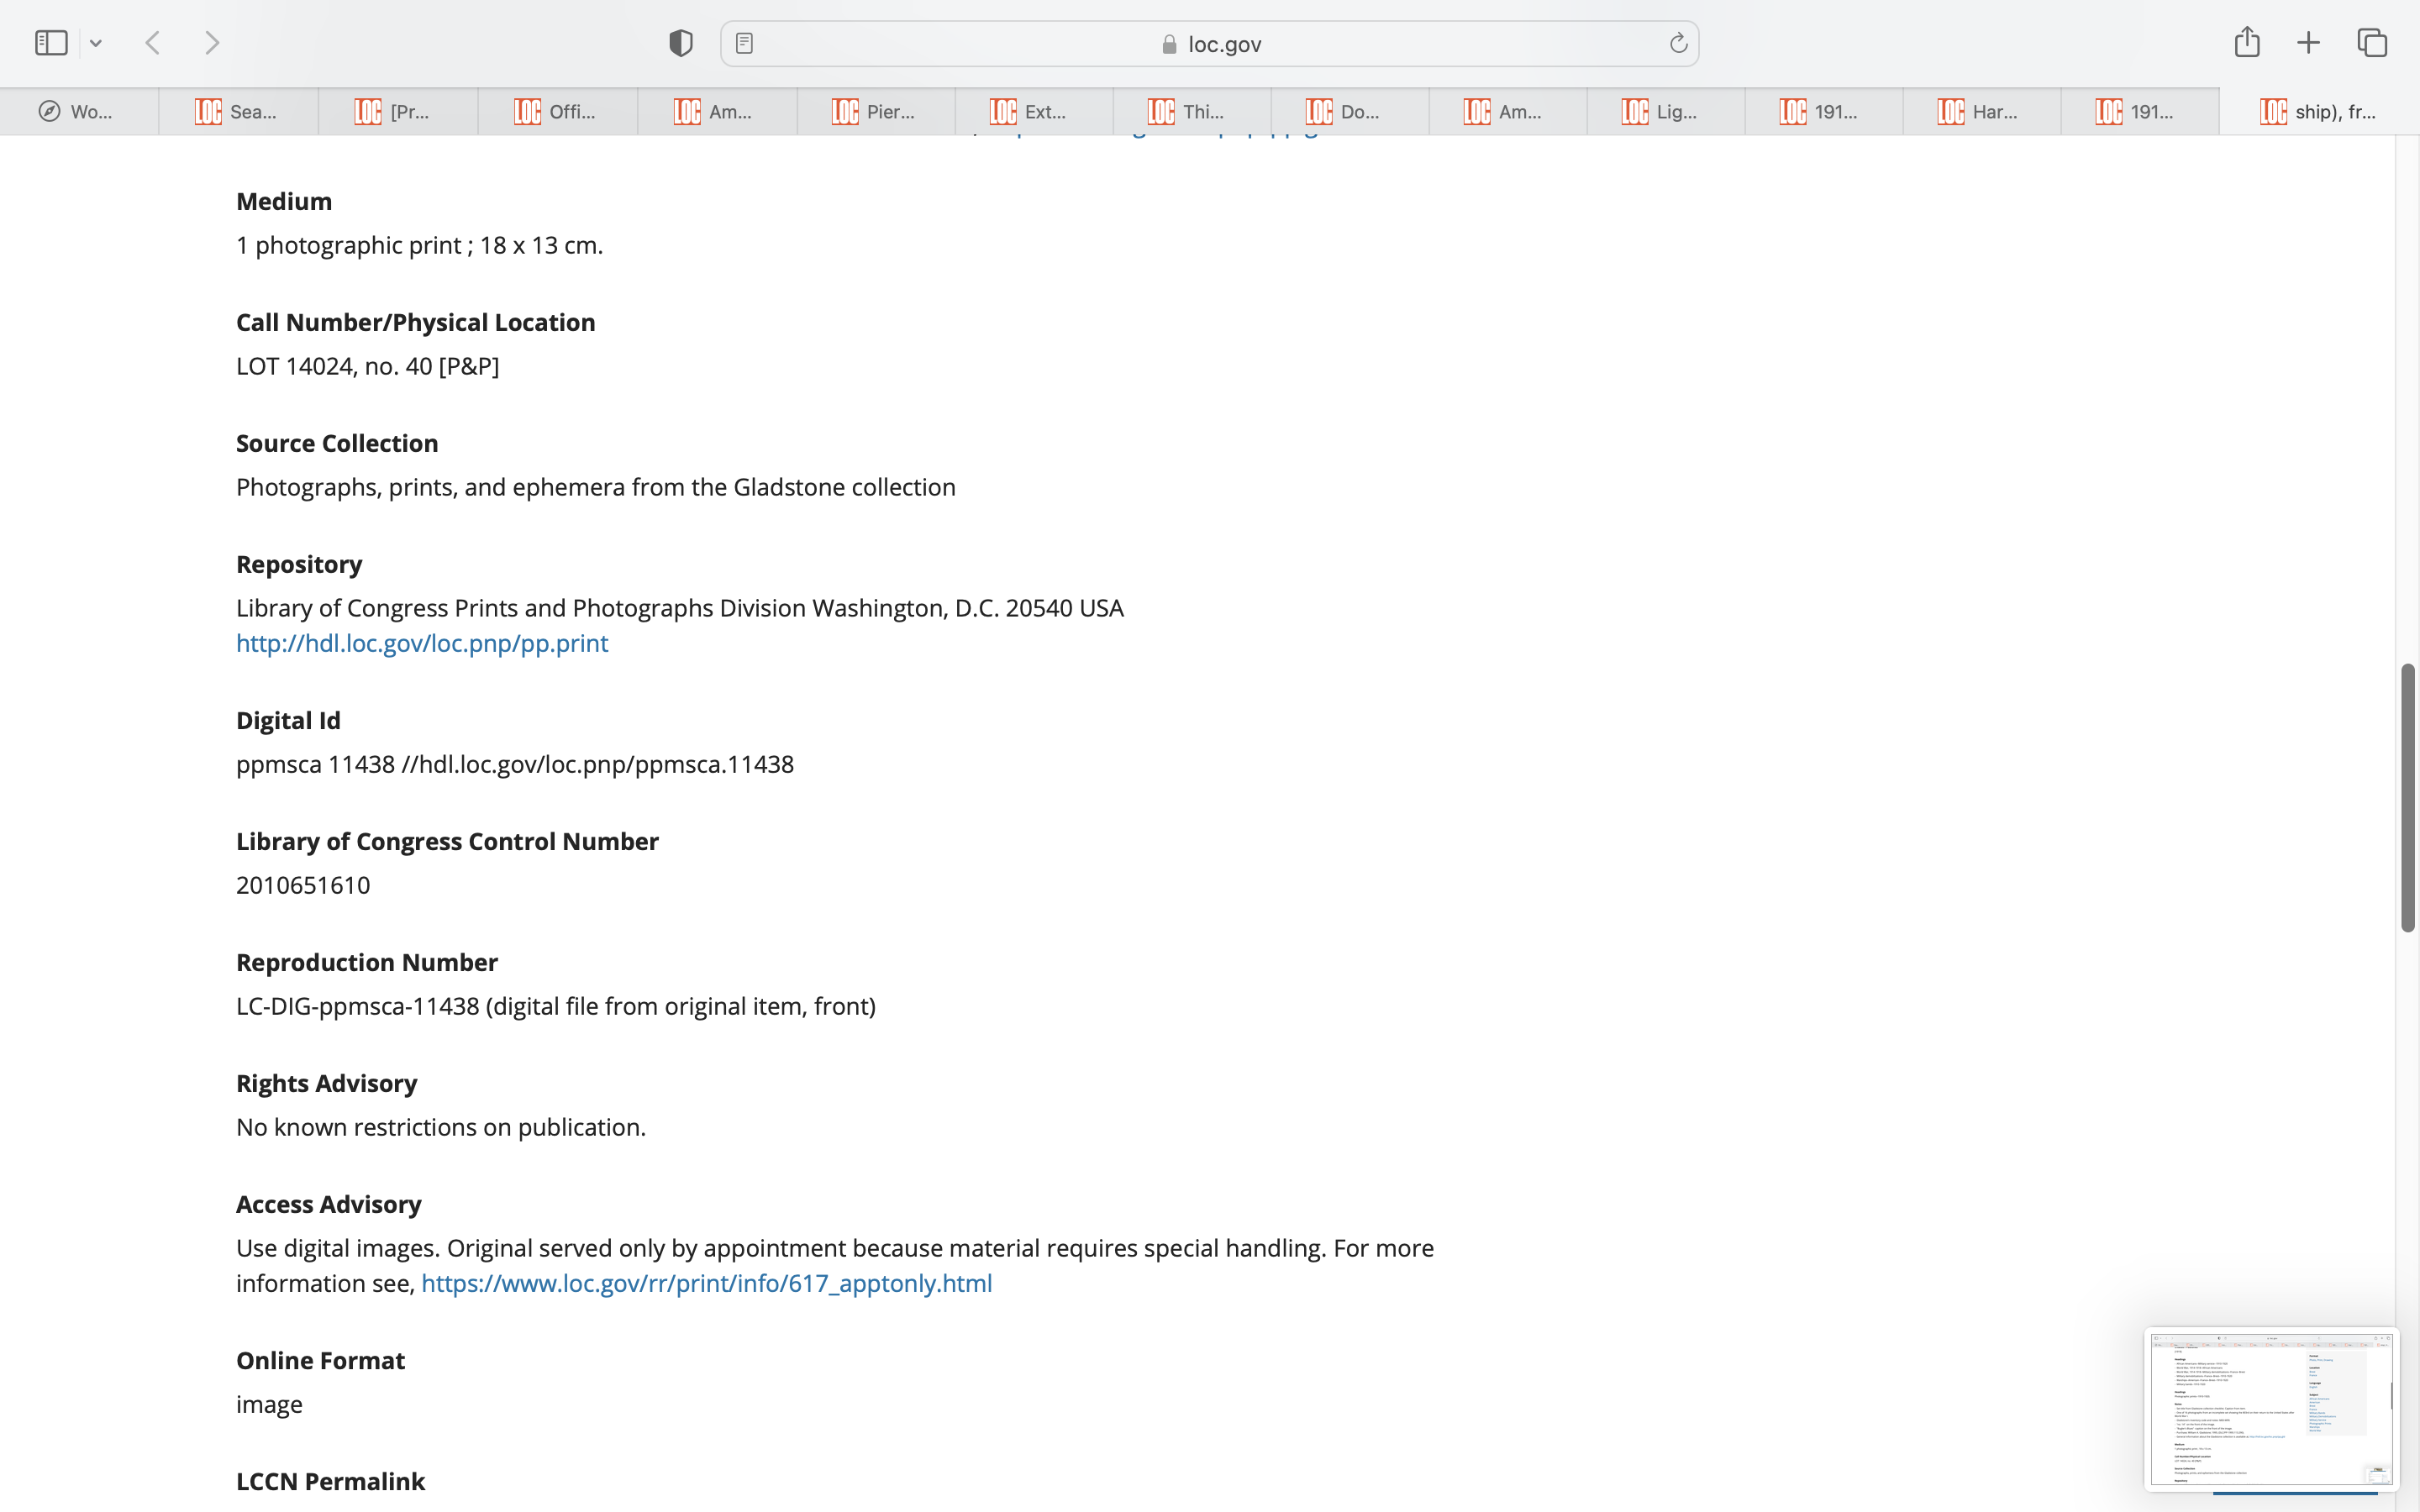
Task: Click the vertical page scrollbar thumb
Action: [x=2407, y=797]
